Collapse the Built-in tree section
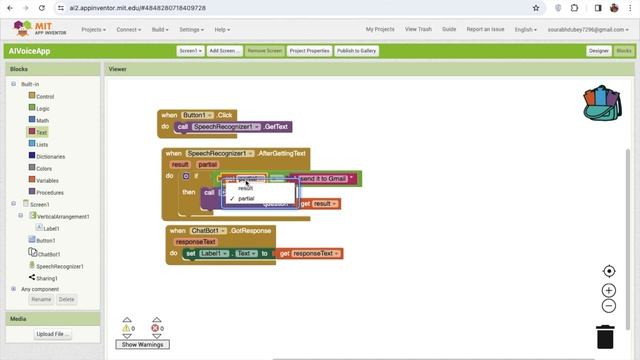This screenshot has height=360, width=640. point(13,84)
